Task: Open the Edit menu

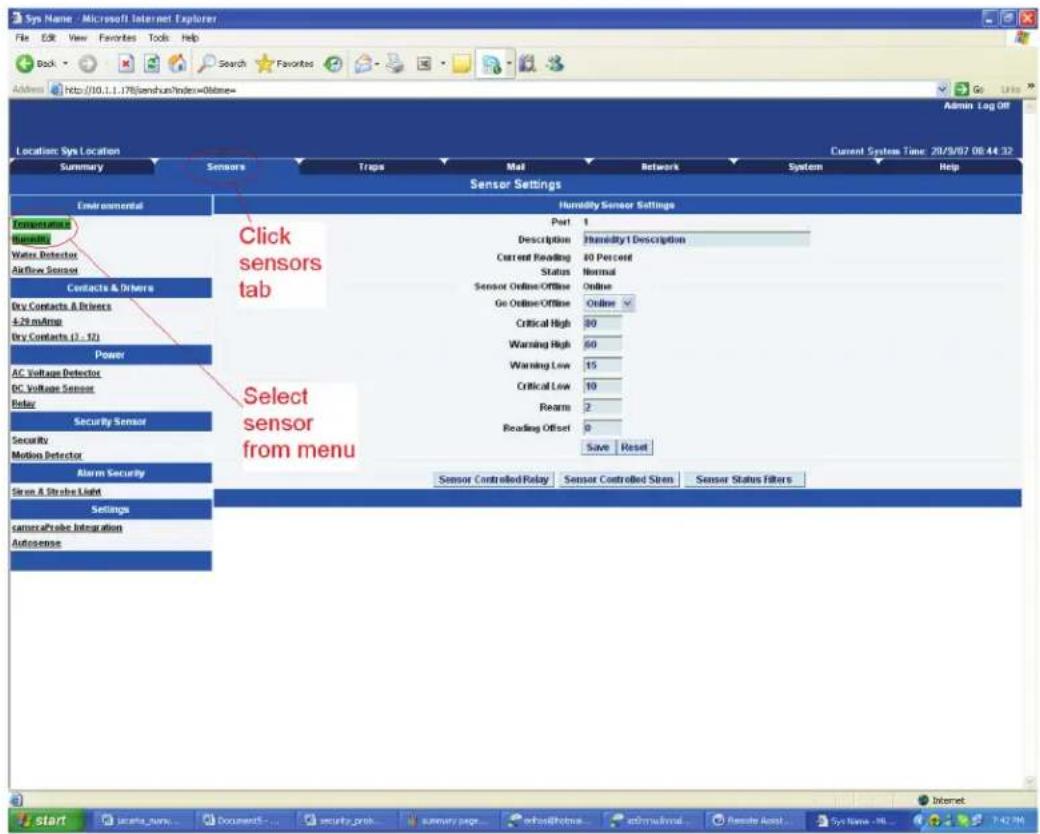Action: point(48,38)
